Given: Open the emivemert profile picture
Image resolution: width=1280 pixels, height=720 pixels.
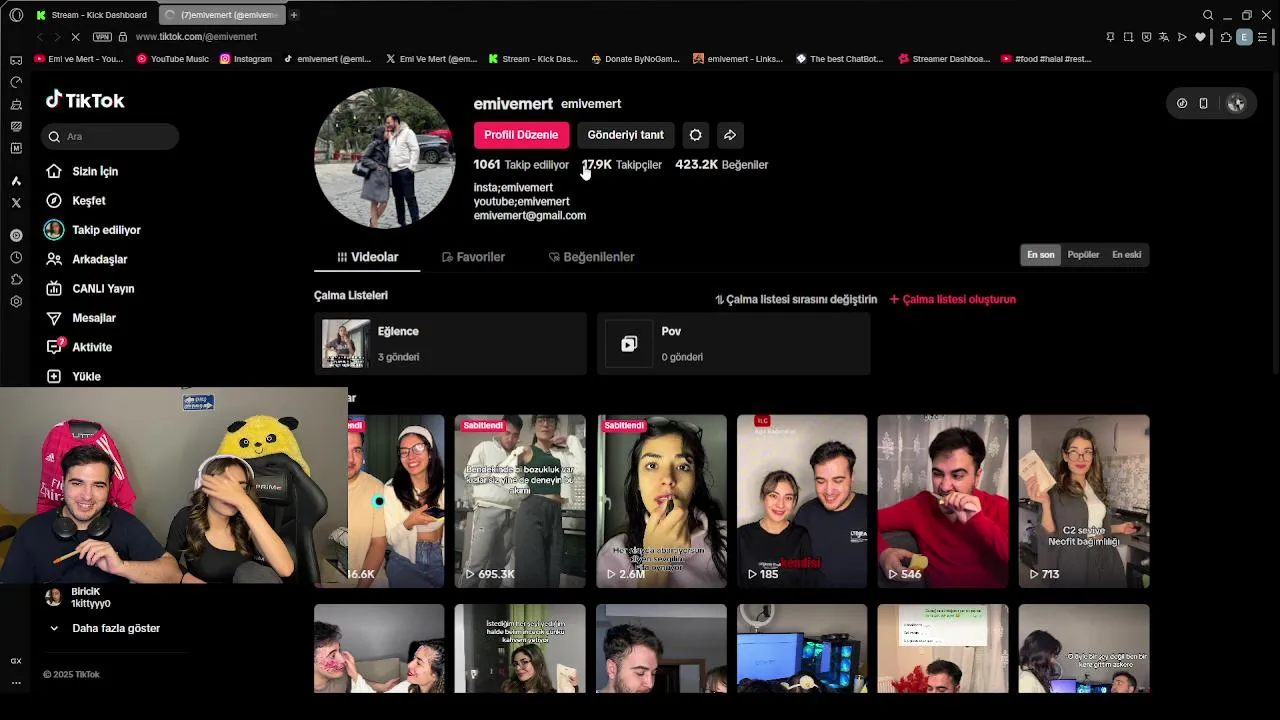Looking at the screenshot, I should click(385, 158).
